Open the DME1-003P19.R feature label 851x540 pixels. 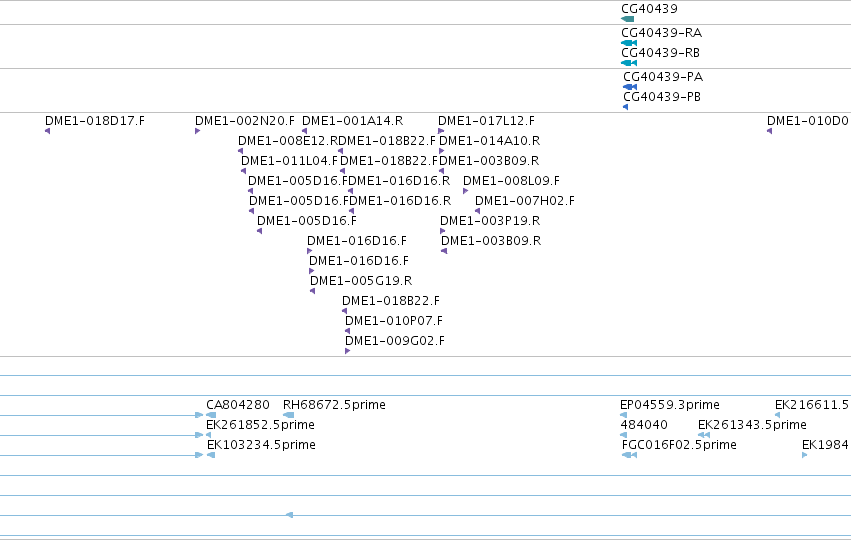490,221
